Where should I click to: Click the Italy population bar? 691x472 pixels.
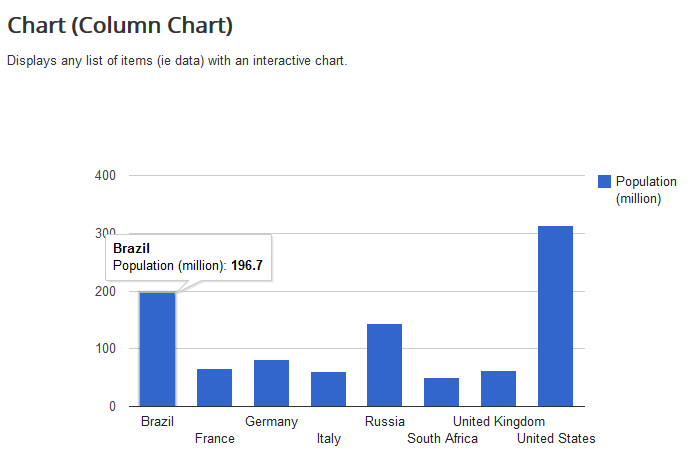(x=328, y=389)
